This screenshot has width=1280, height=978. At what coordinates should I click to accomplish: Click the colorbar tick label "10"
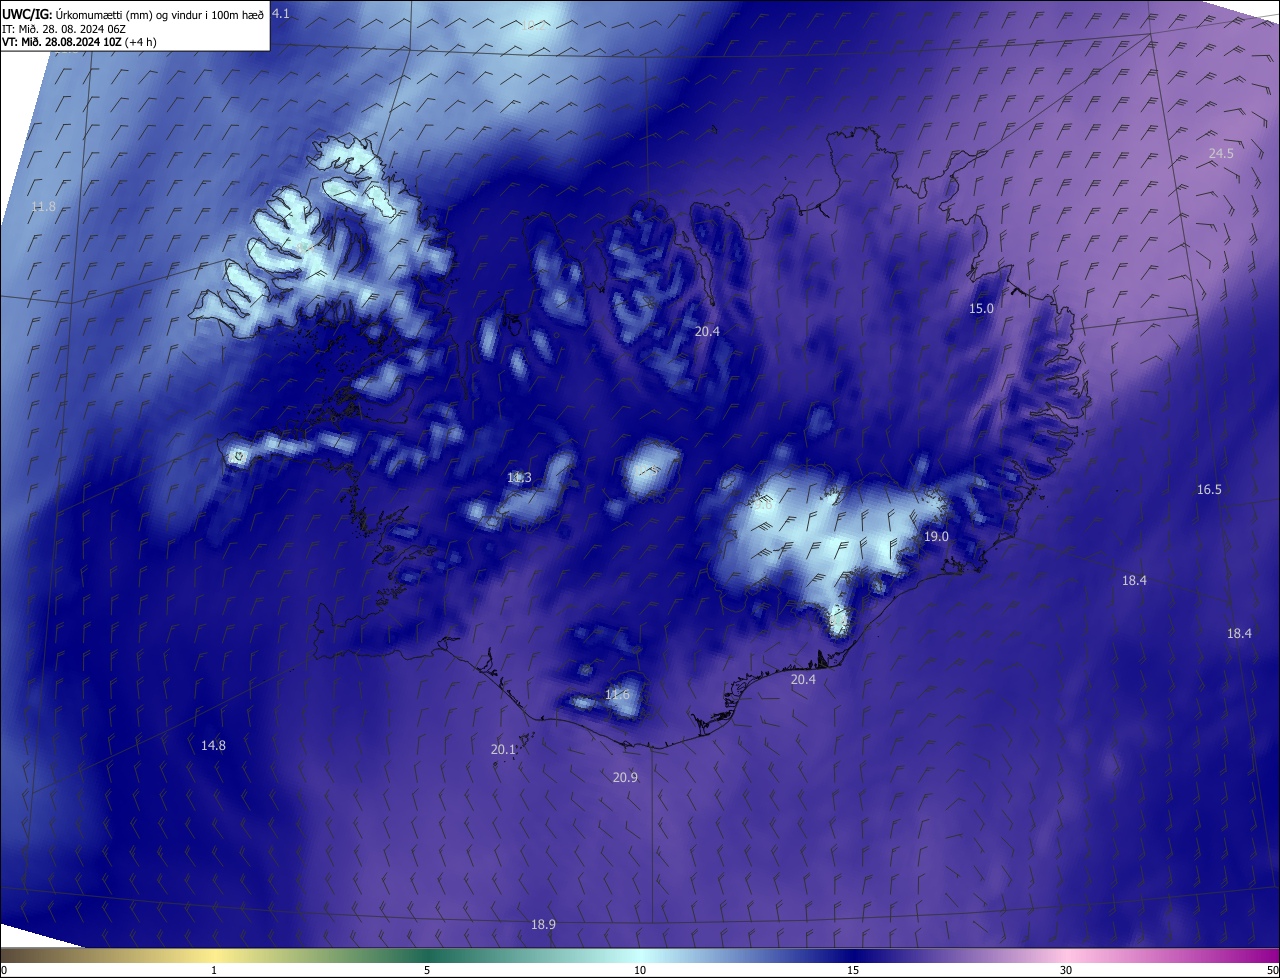pyautogui.click(x=640, y=970)
